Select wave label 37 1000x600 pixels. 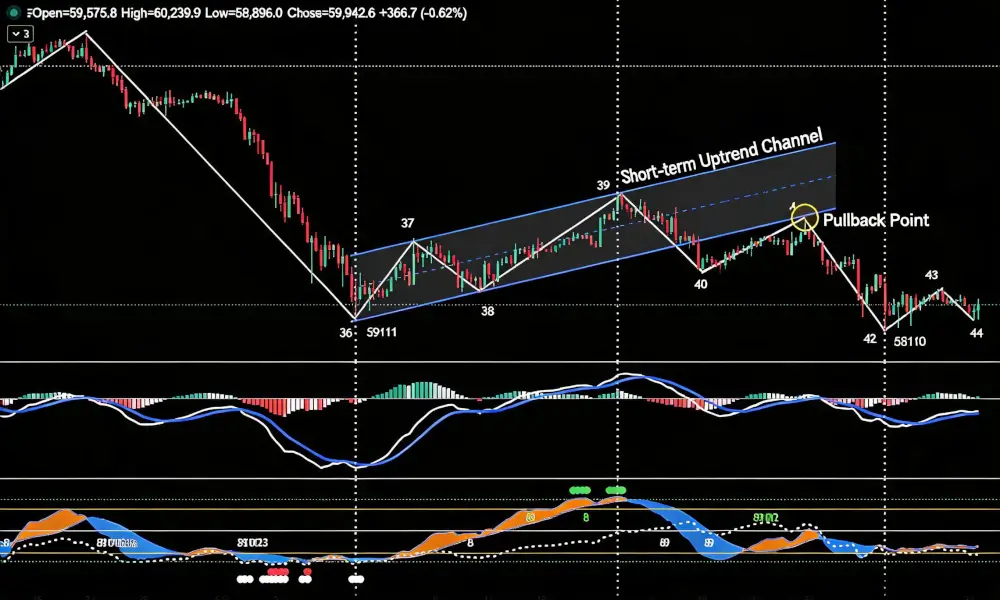click(408, 223)
